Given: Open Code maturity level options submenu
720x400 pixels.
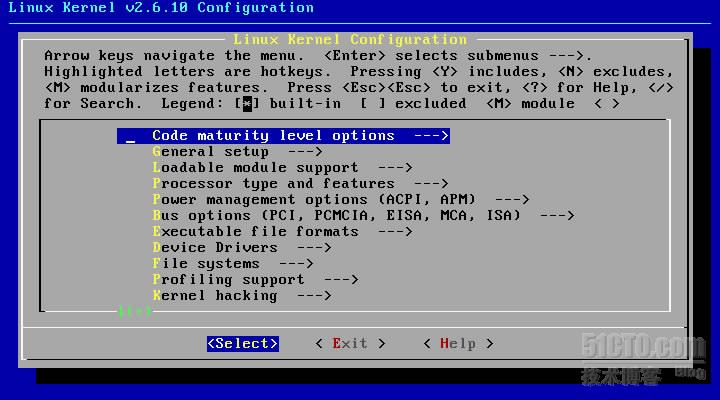Looking at the screenshot, I should pyautogui.click(x=283, y=136).
